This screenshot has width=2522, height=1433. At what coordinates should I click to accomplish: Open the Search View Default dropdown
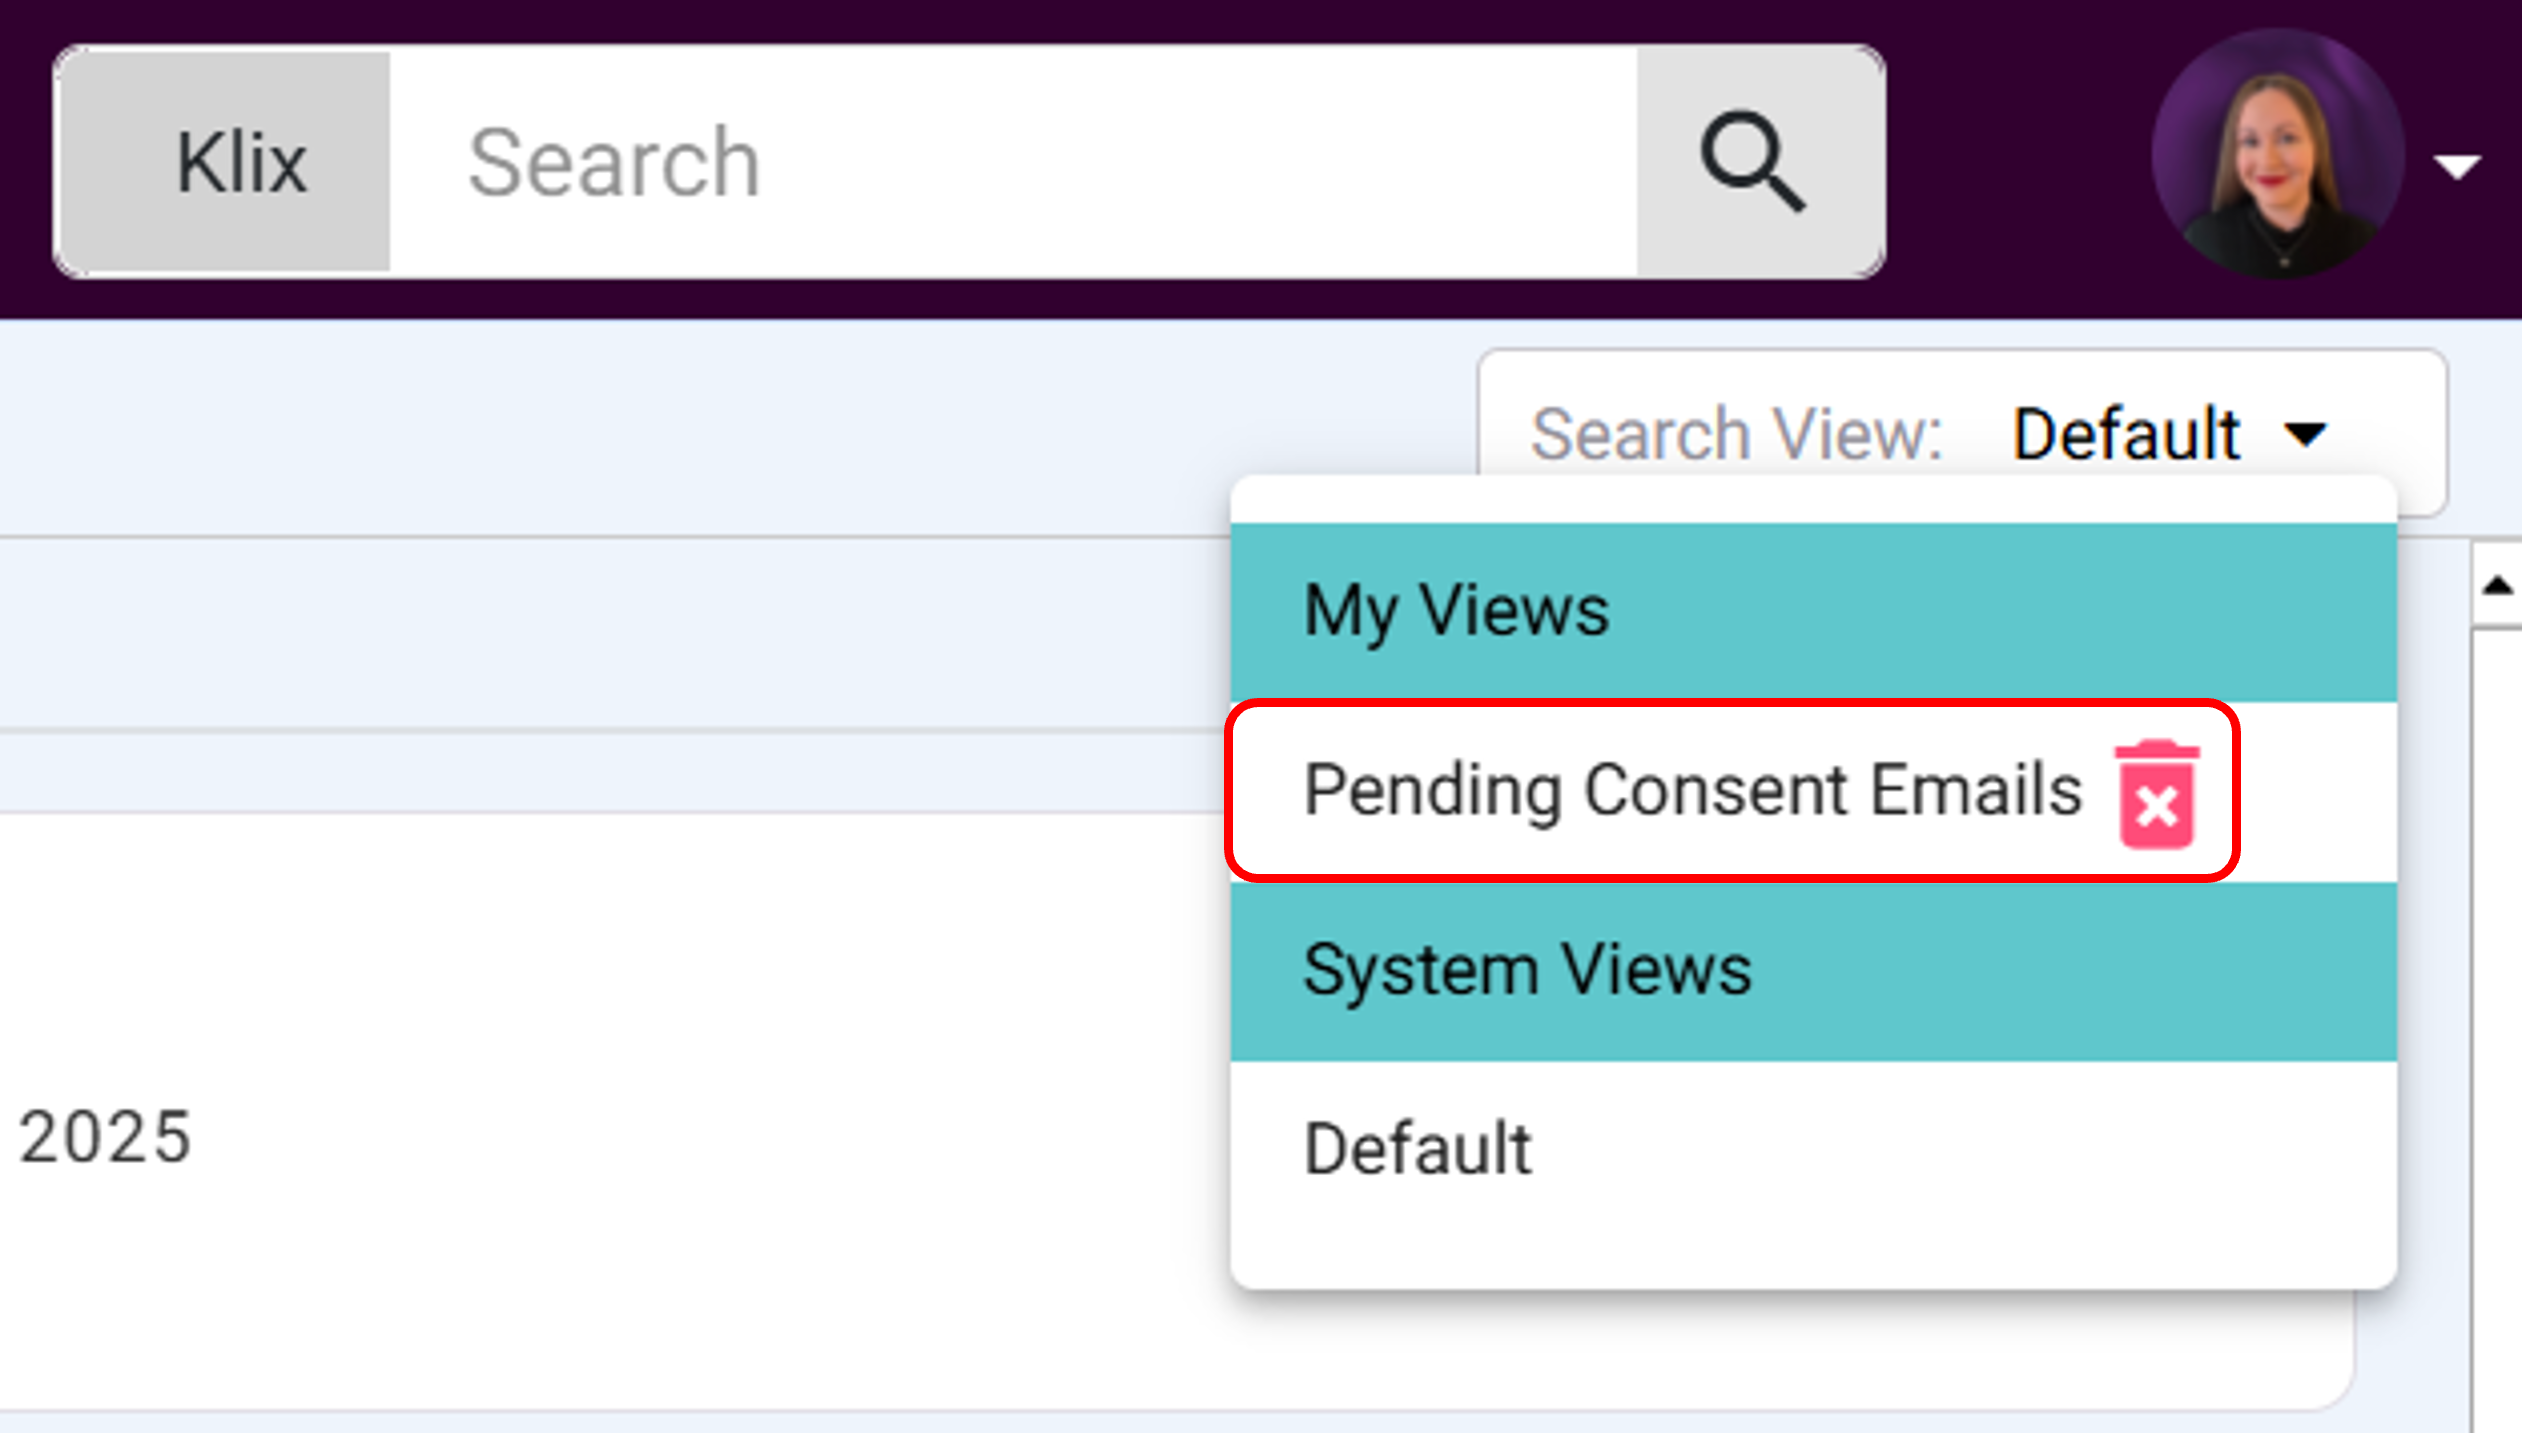[1962, 432]
